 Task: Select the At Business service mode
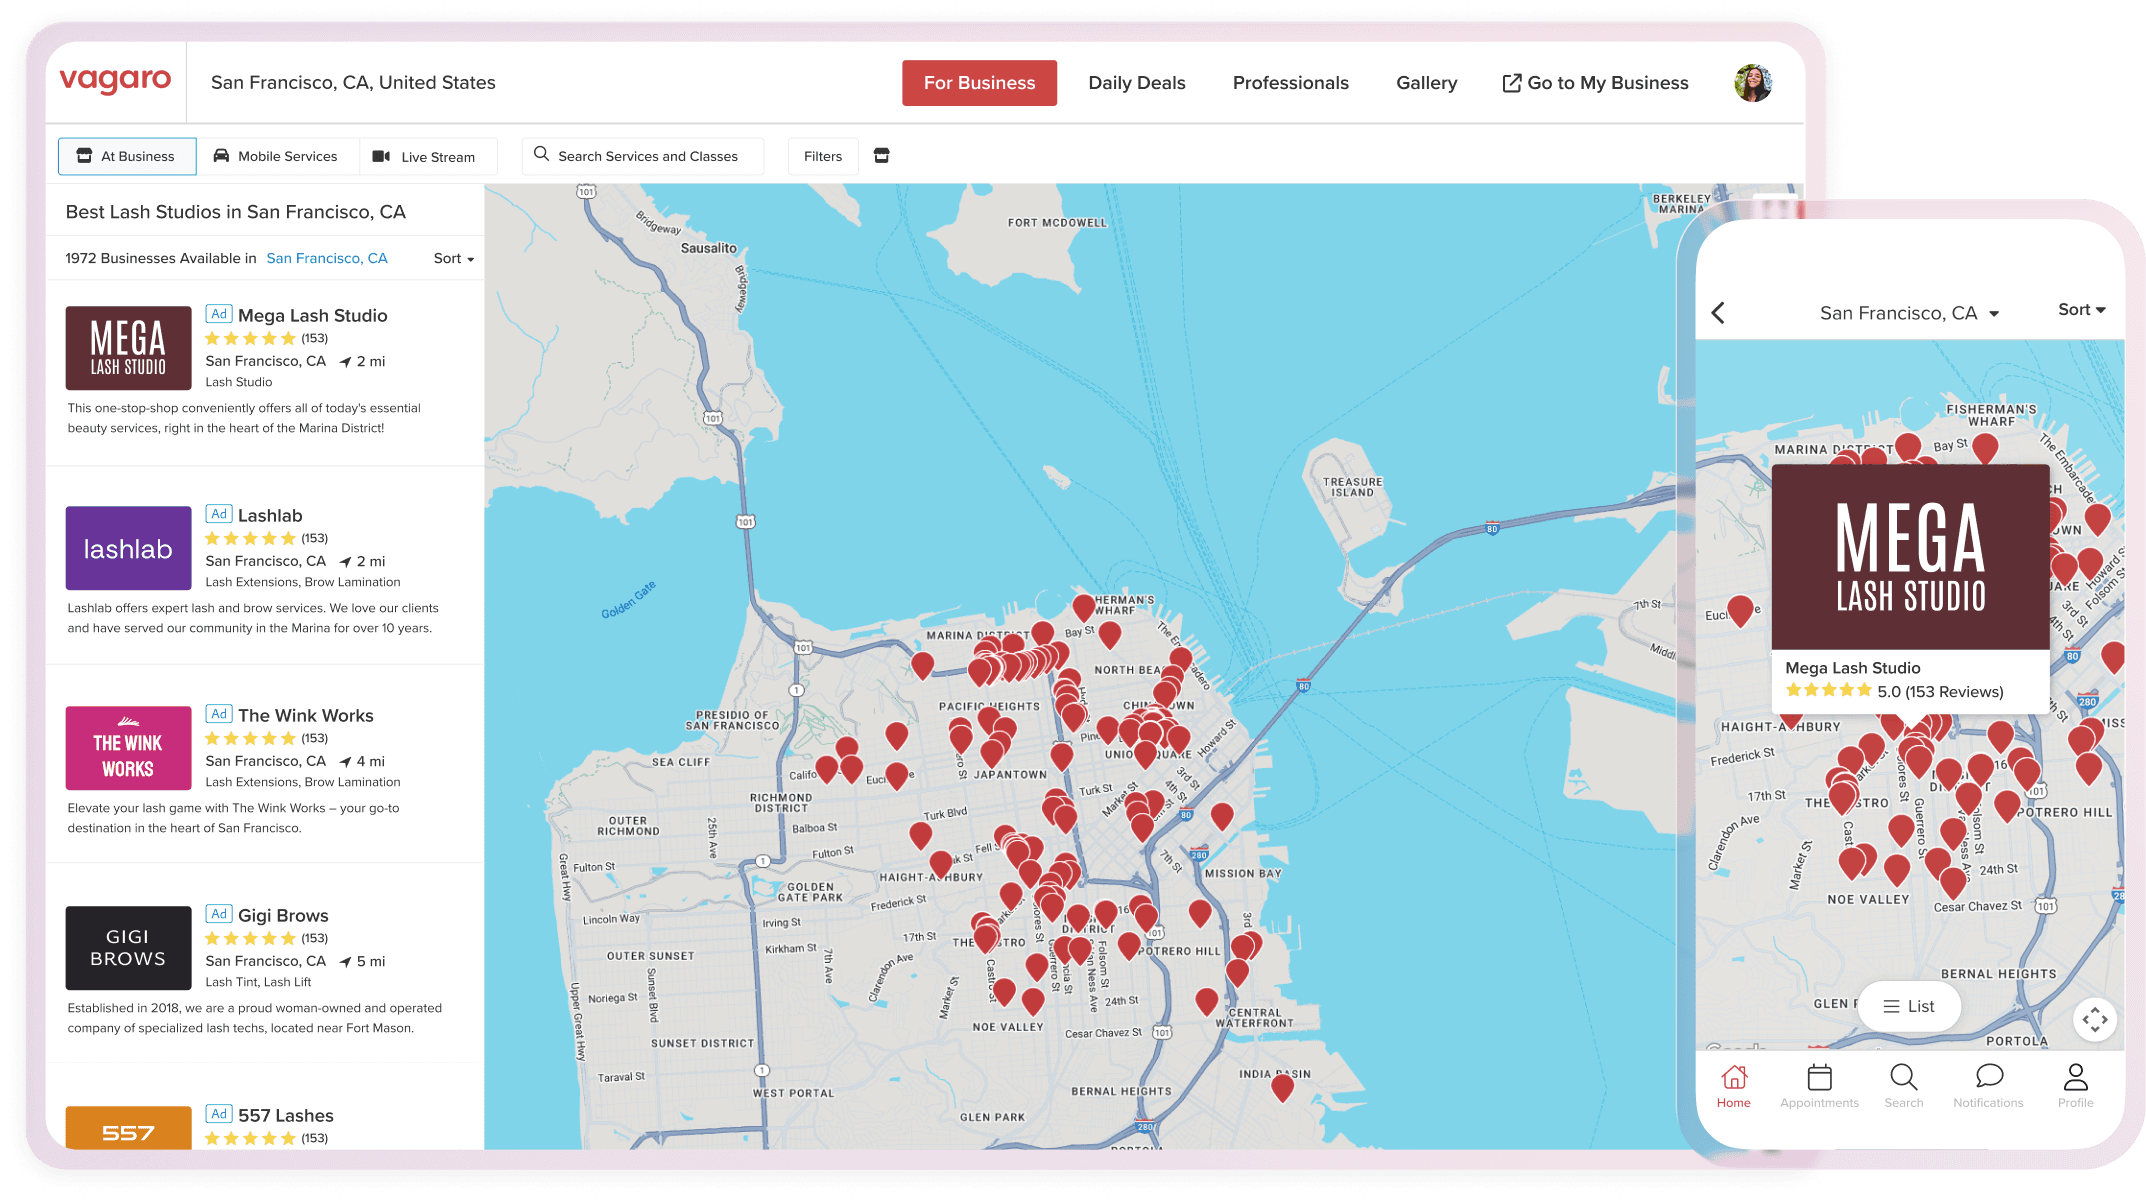click(127, 156)
